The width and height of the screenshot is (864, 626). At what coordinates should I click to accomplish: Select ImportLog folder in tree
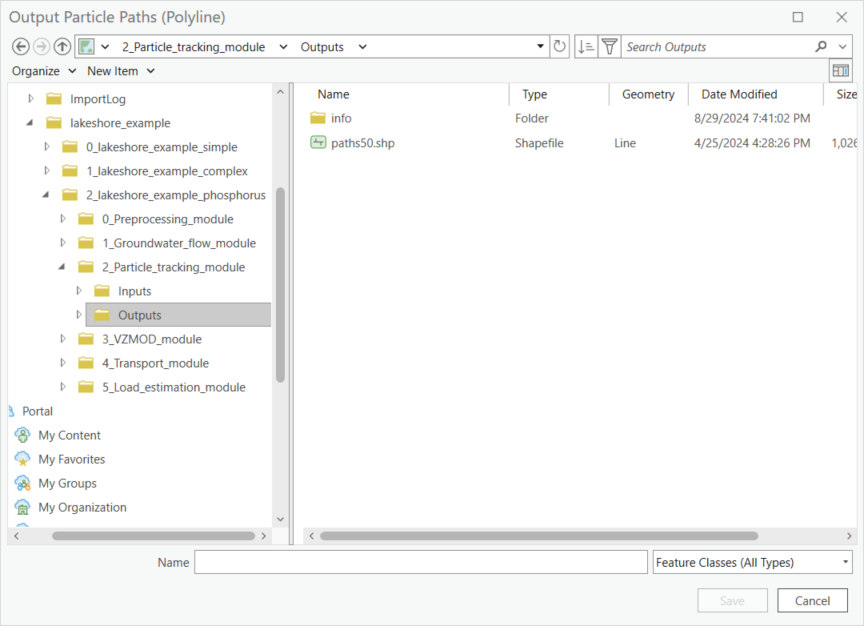click(98, 99)
